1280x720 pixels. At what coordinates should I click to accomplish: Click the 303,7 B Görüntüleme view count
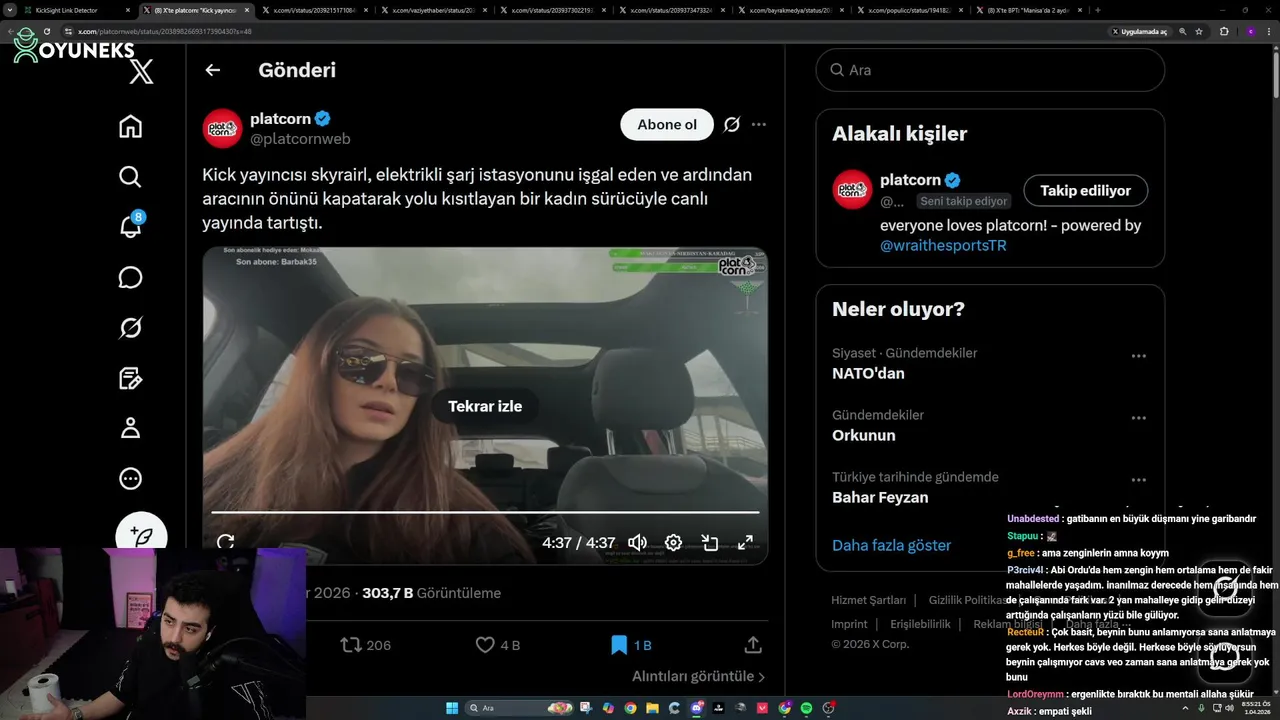(431, 593)
